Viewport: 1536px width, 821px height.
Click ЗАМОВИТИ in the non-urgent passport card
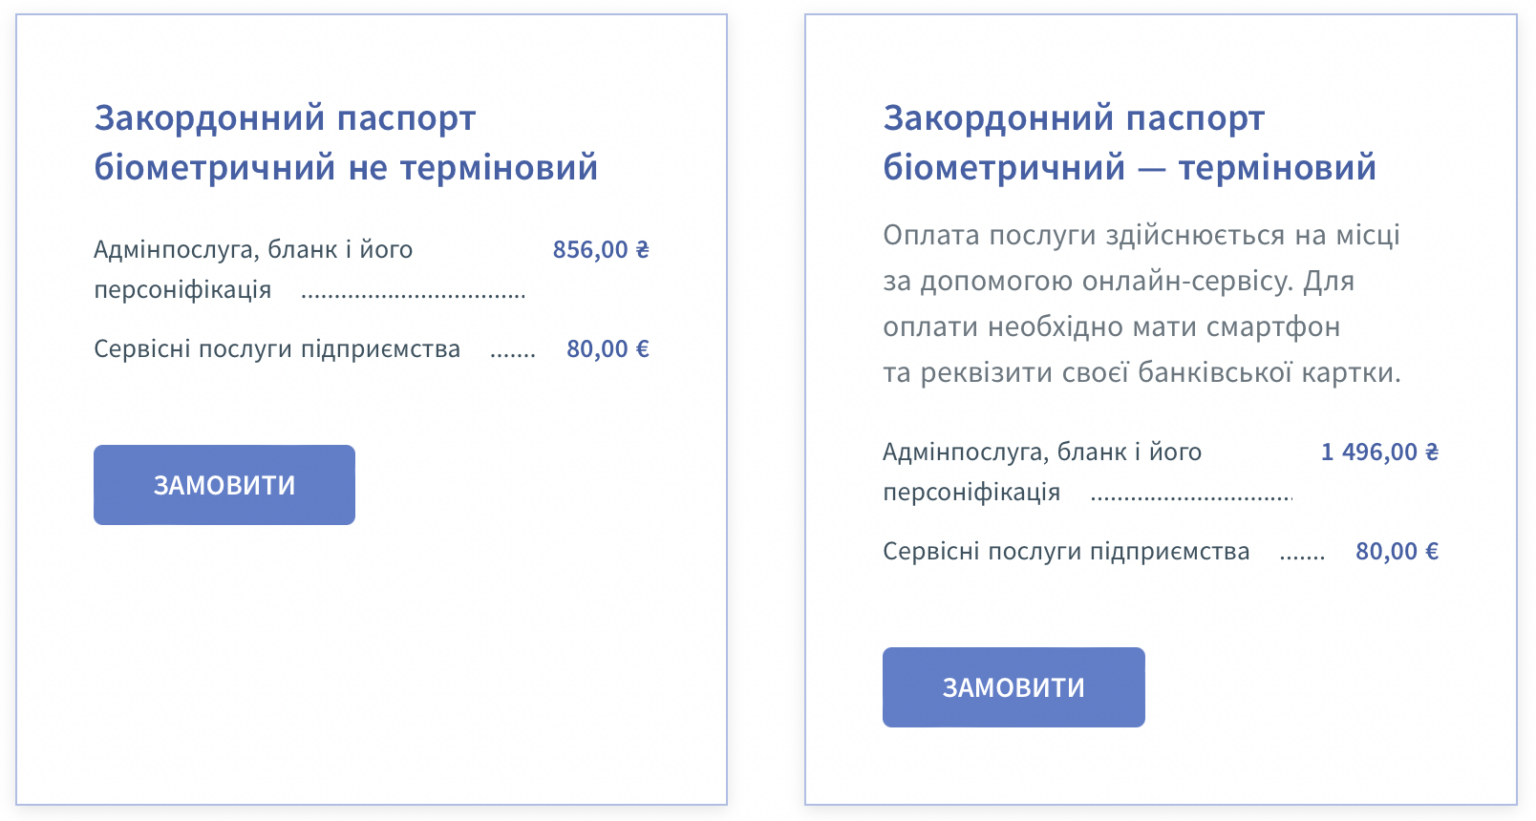(224, 485)
